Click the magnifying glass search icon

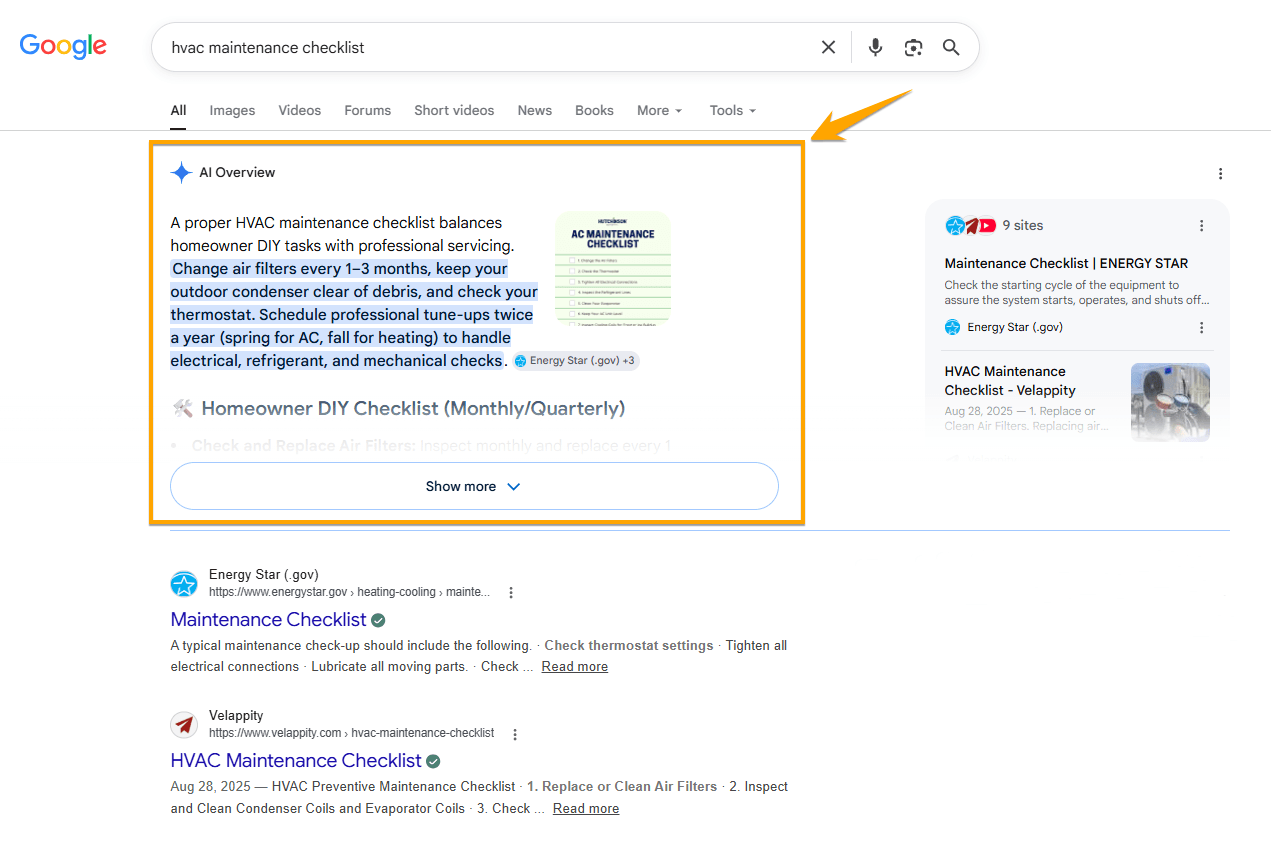951,47
